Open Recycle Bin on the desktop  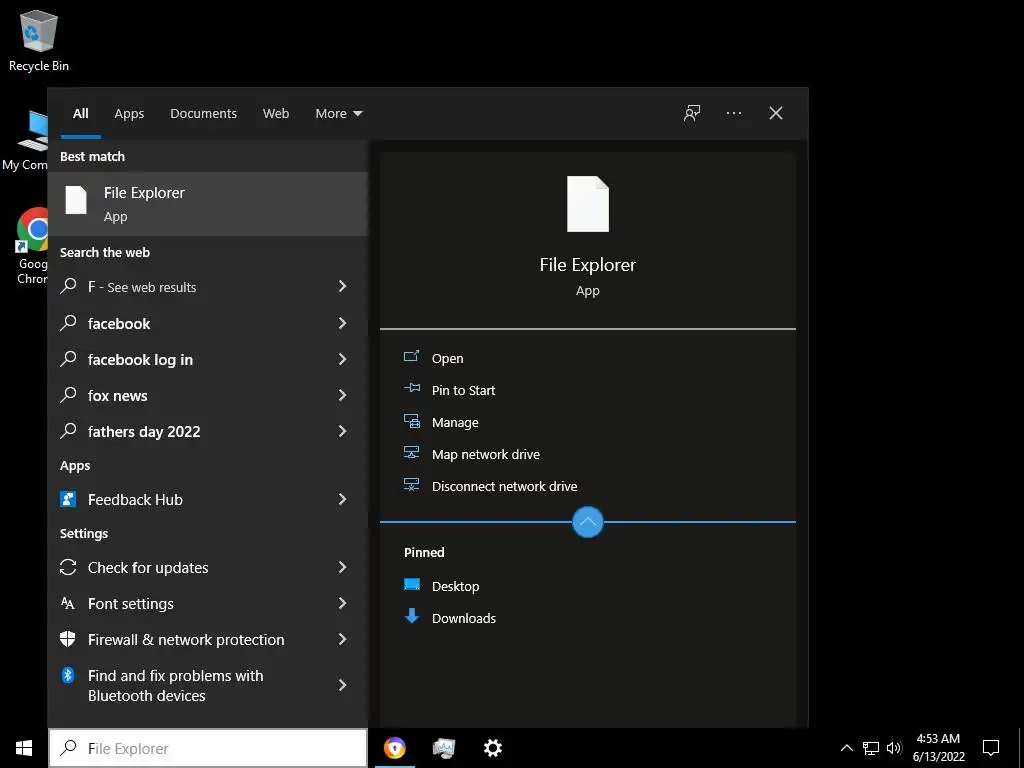(x=39, y=40)
